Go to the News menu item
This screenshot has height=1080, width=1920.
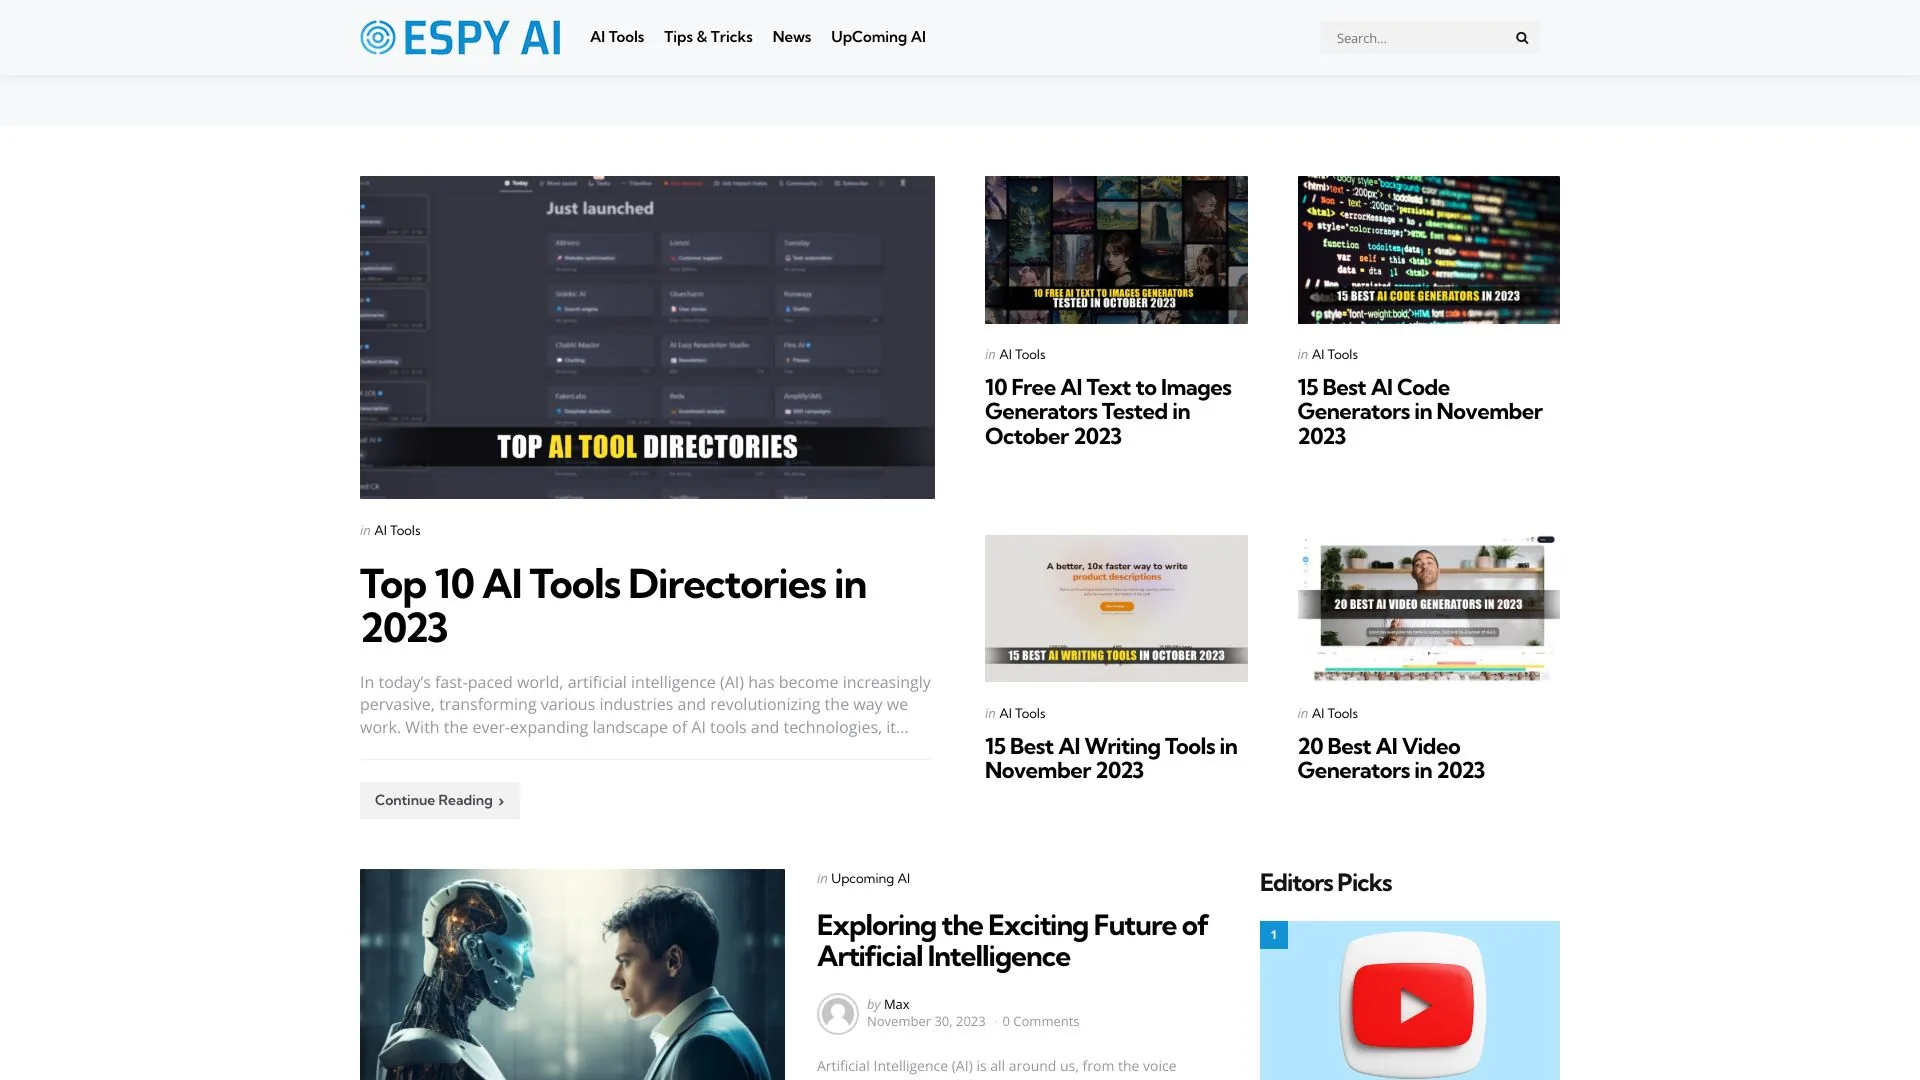[791, 37]
